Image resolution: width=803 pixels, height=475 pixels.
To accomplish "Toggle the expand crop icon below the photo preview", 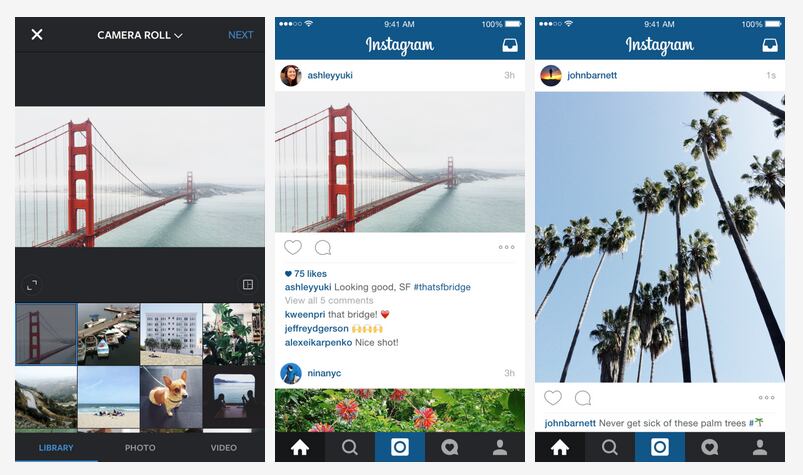I will click(32, 285).
